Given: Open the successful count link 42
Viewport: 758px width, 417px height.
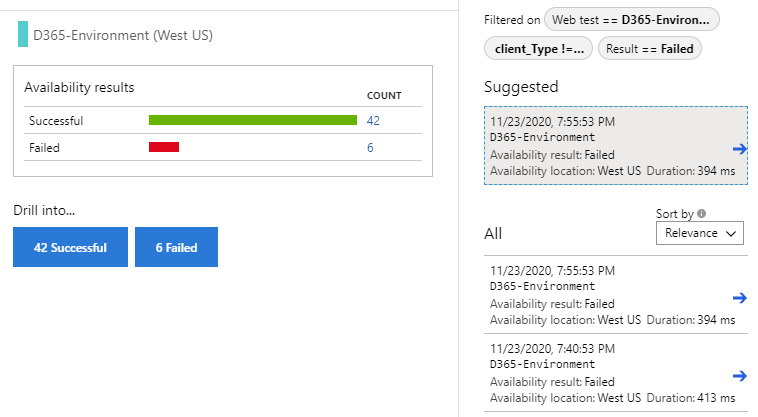Looking at the screenshot, I should [373, 121].
